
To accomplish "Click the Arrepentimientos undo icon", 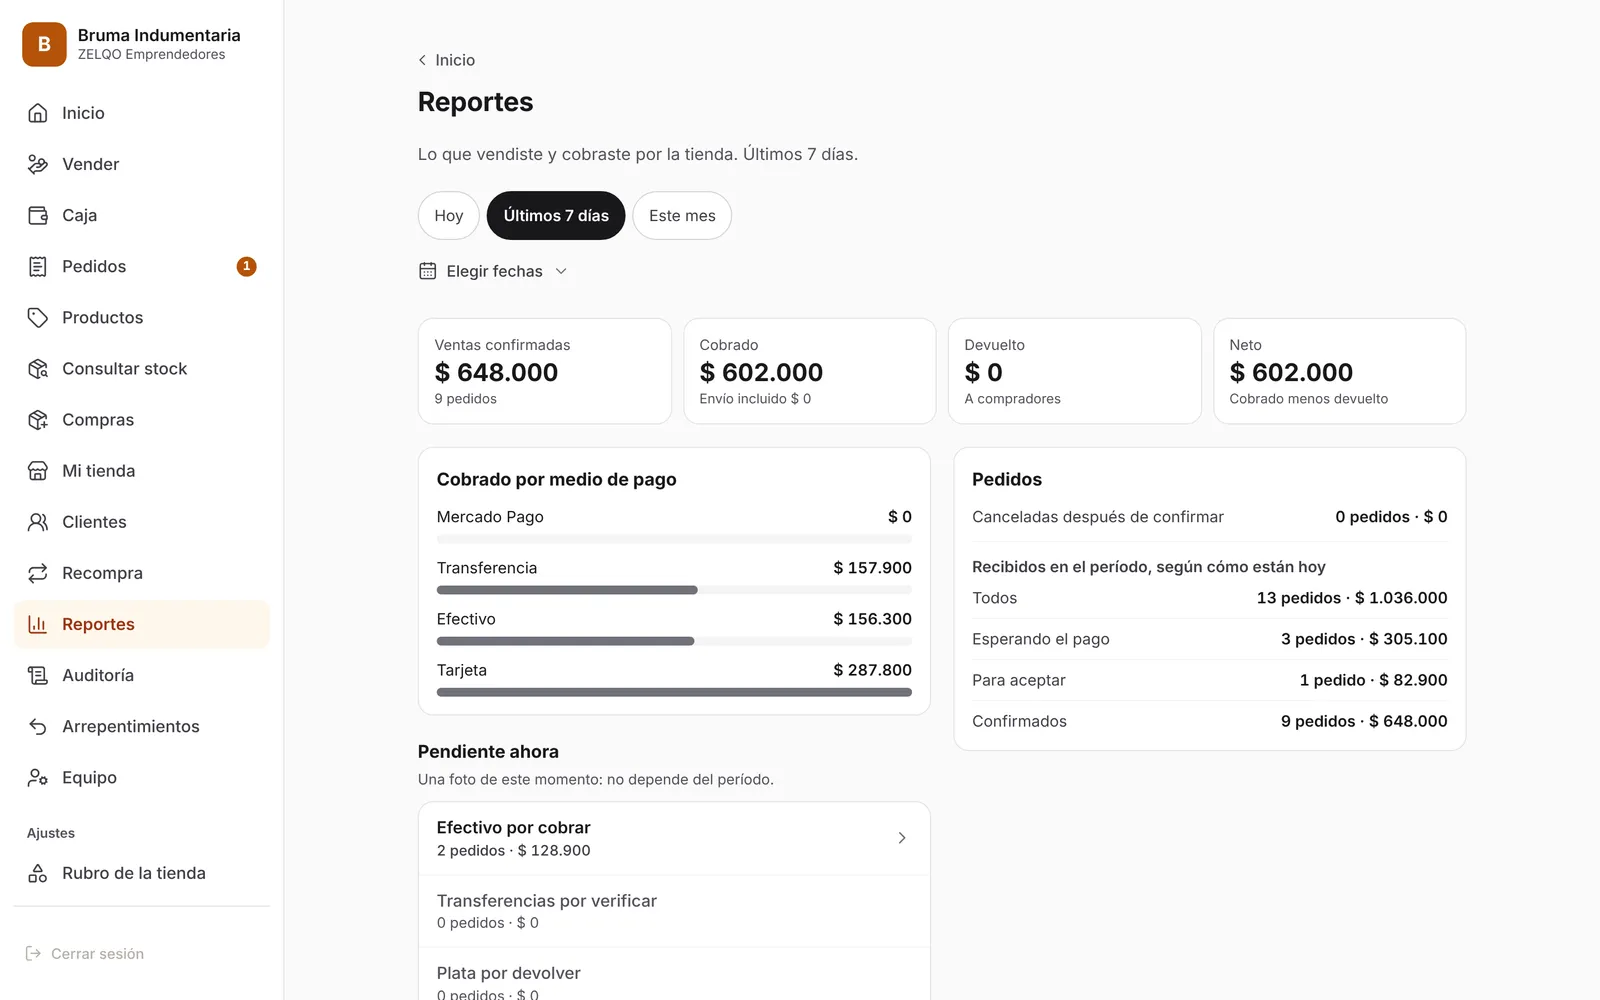I will (x=38, y=726).
